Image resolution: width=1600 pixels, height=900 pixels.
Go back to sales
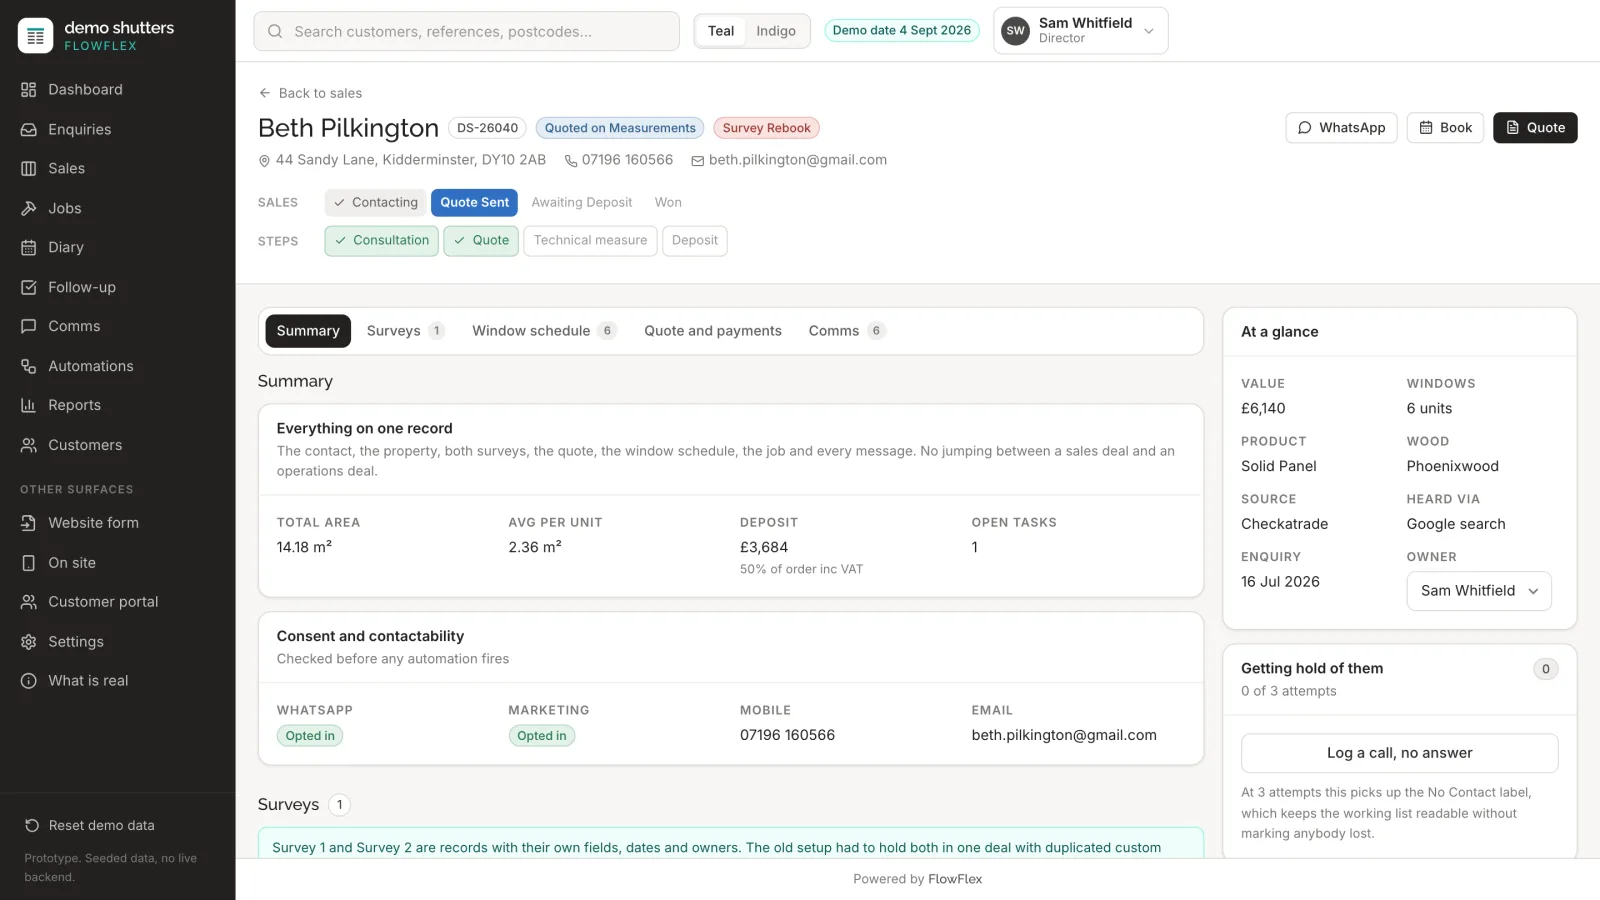(310, 93)
